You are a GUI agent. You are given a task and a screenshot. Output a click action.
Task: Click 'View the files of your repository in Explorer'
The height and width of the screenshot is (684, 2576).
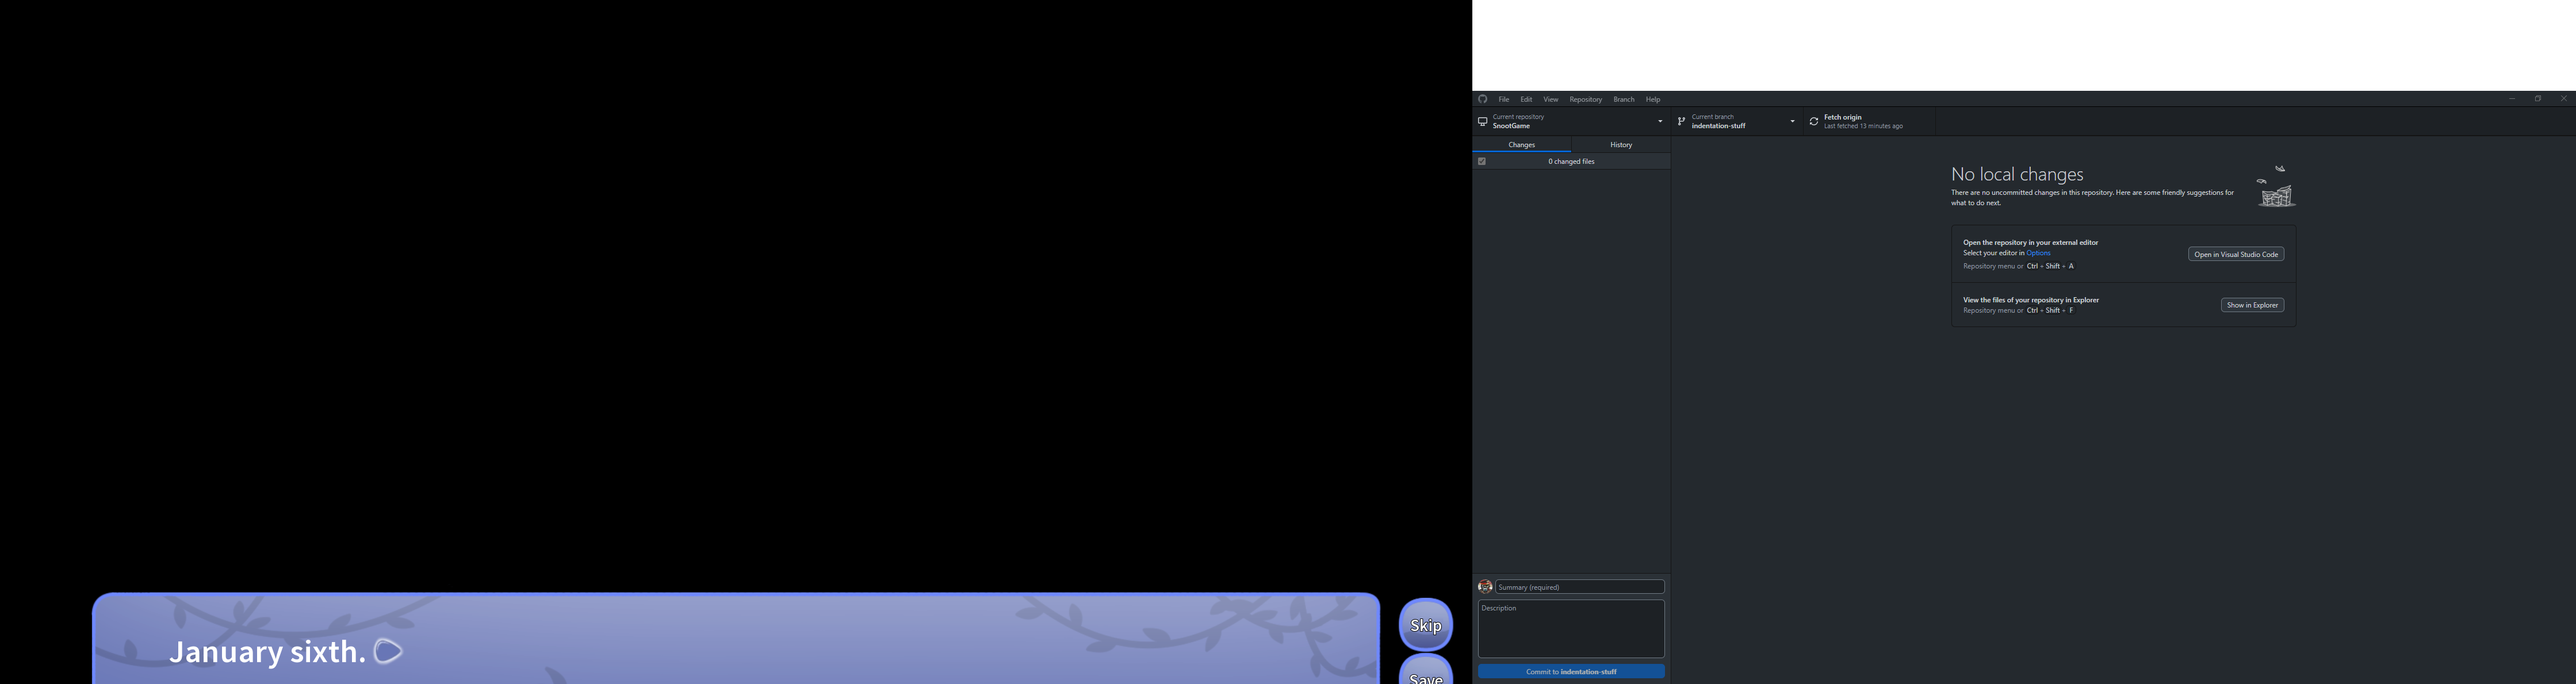point(2031,300)
